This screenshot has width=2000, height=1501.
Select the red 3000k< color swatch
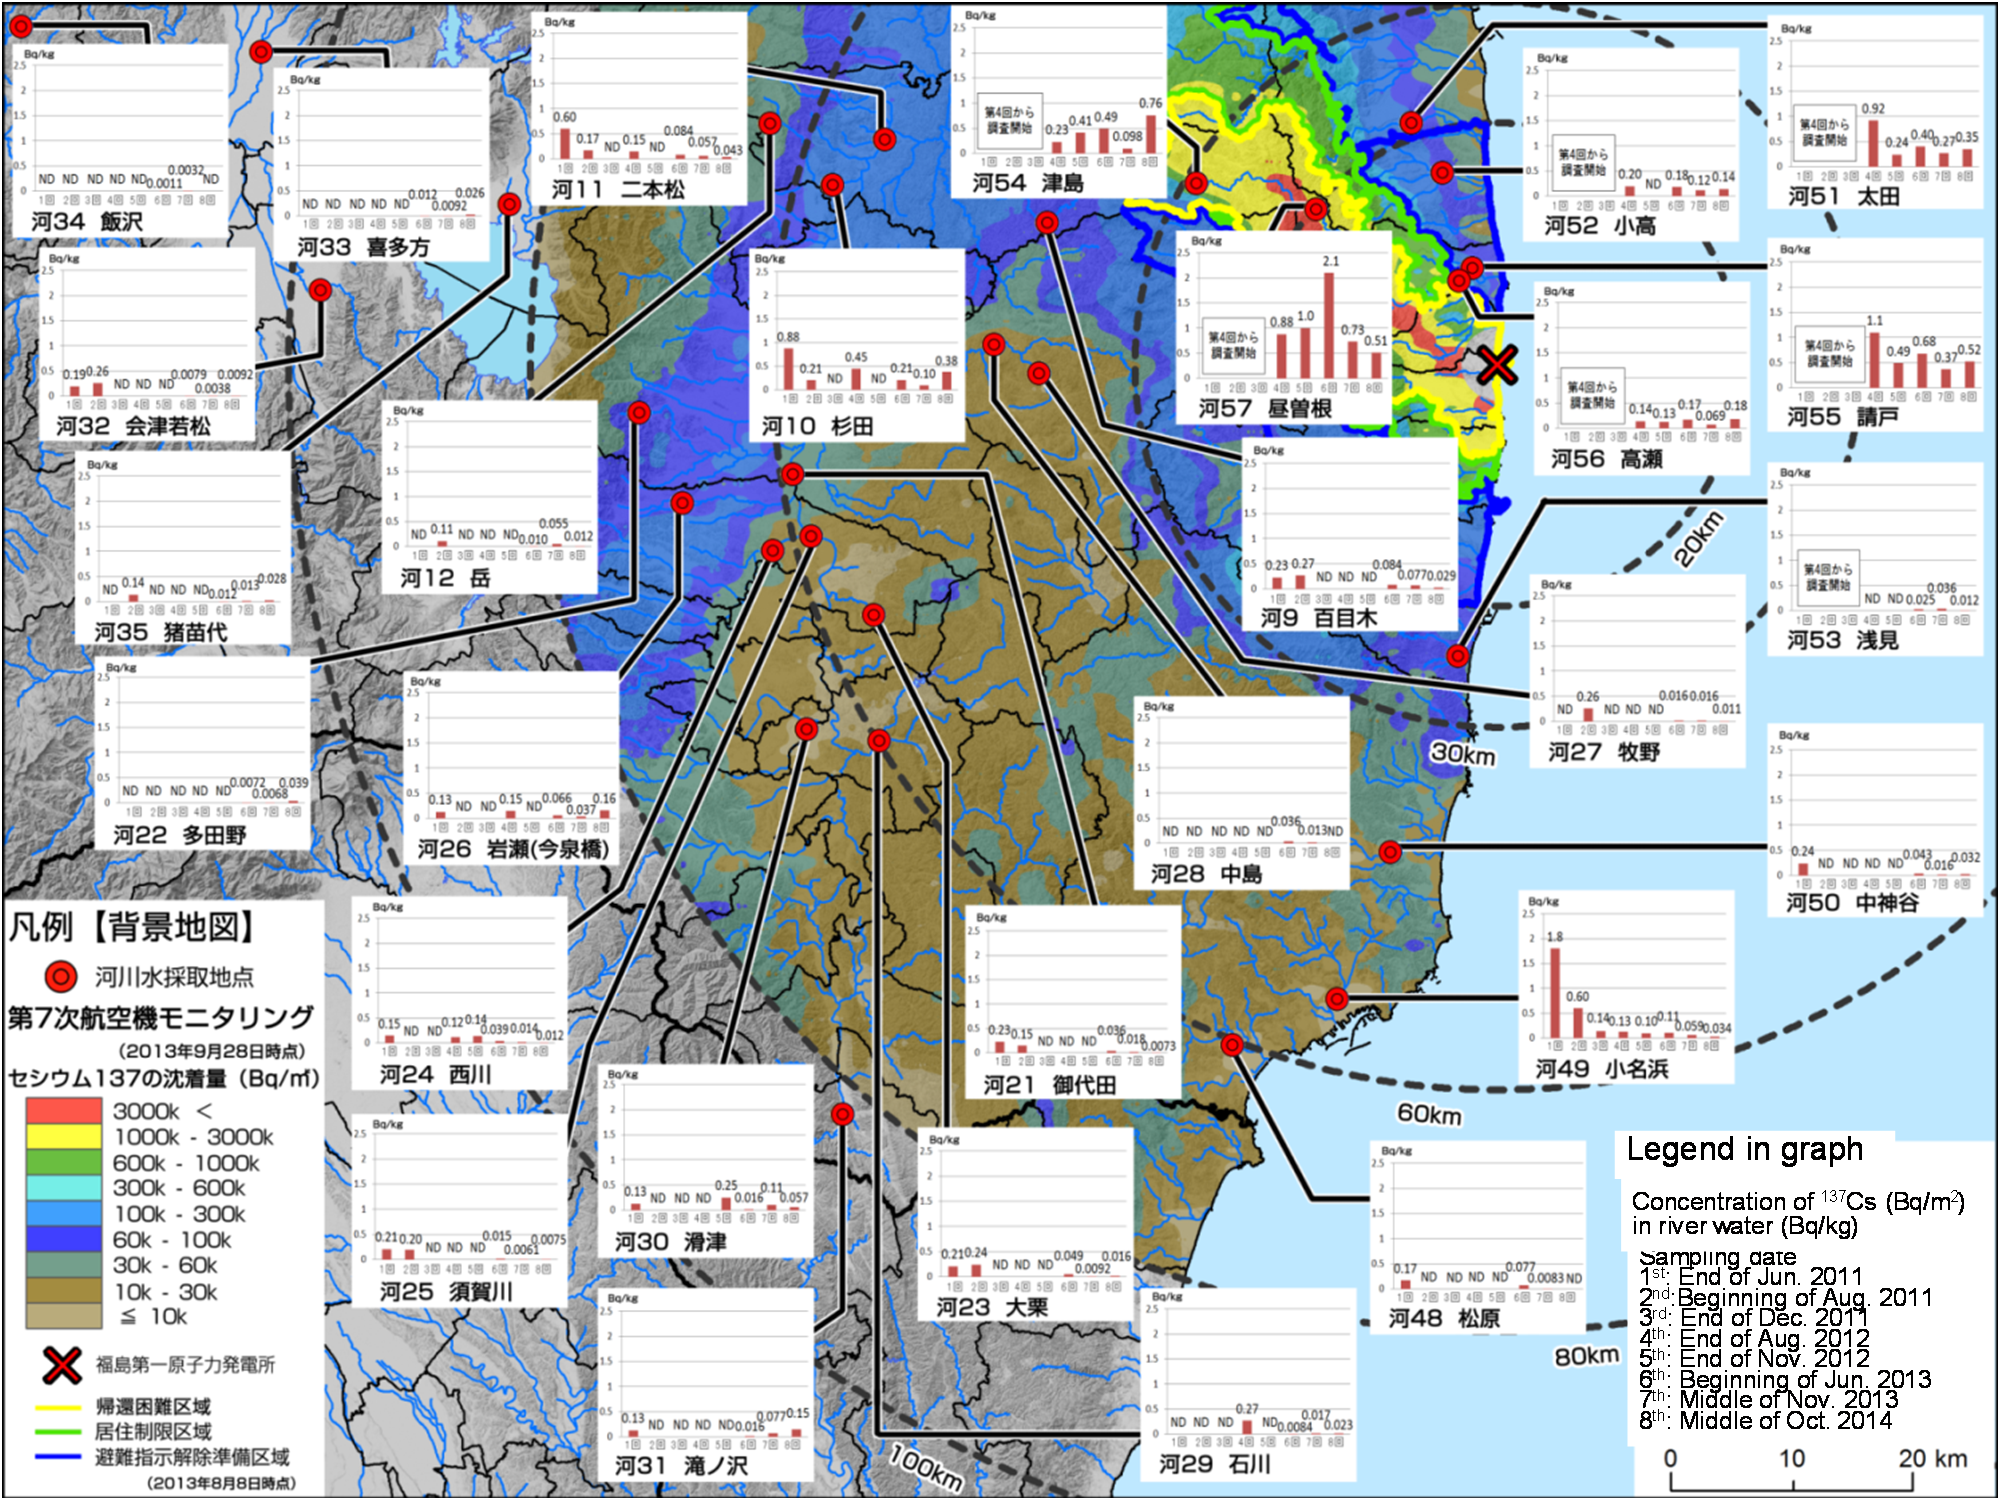pyautogui.click(x=64, y=1110)
